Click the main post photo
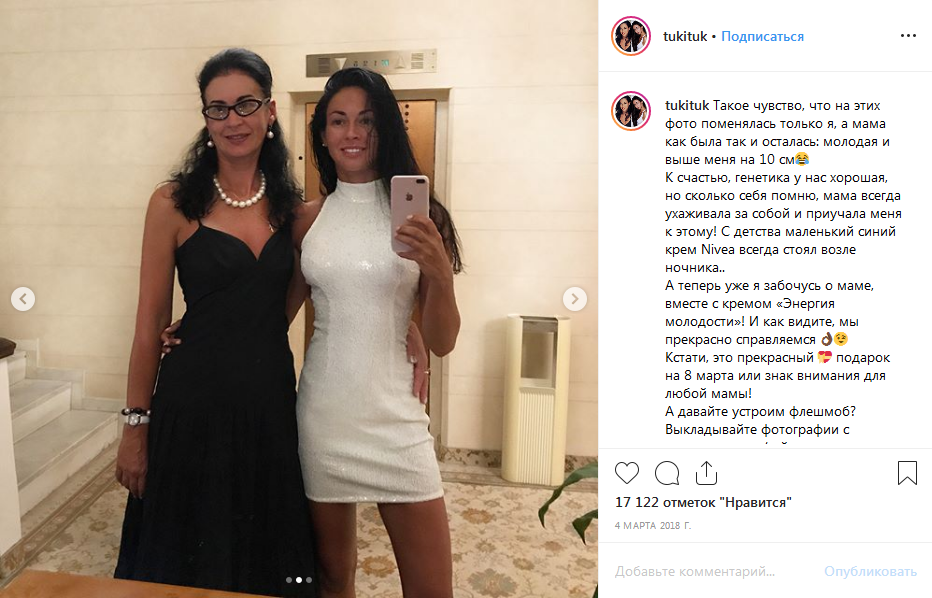 coord(299,299)
